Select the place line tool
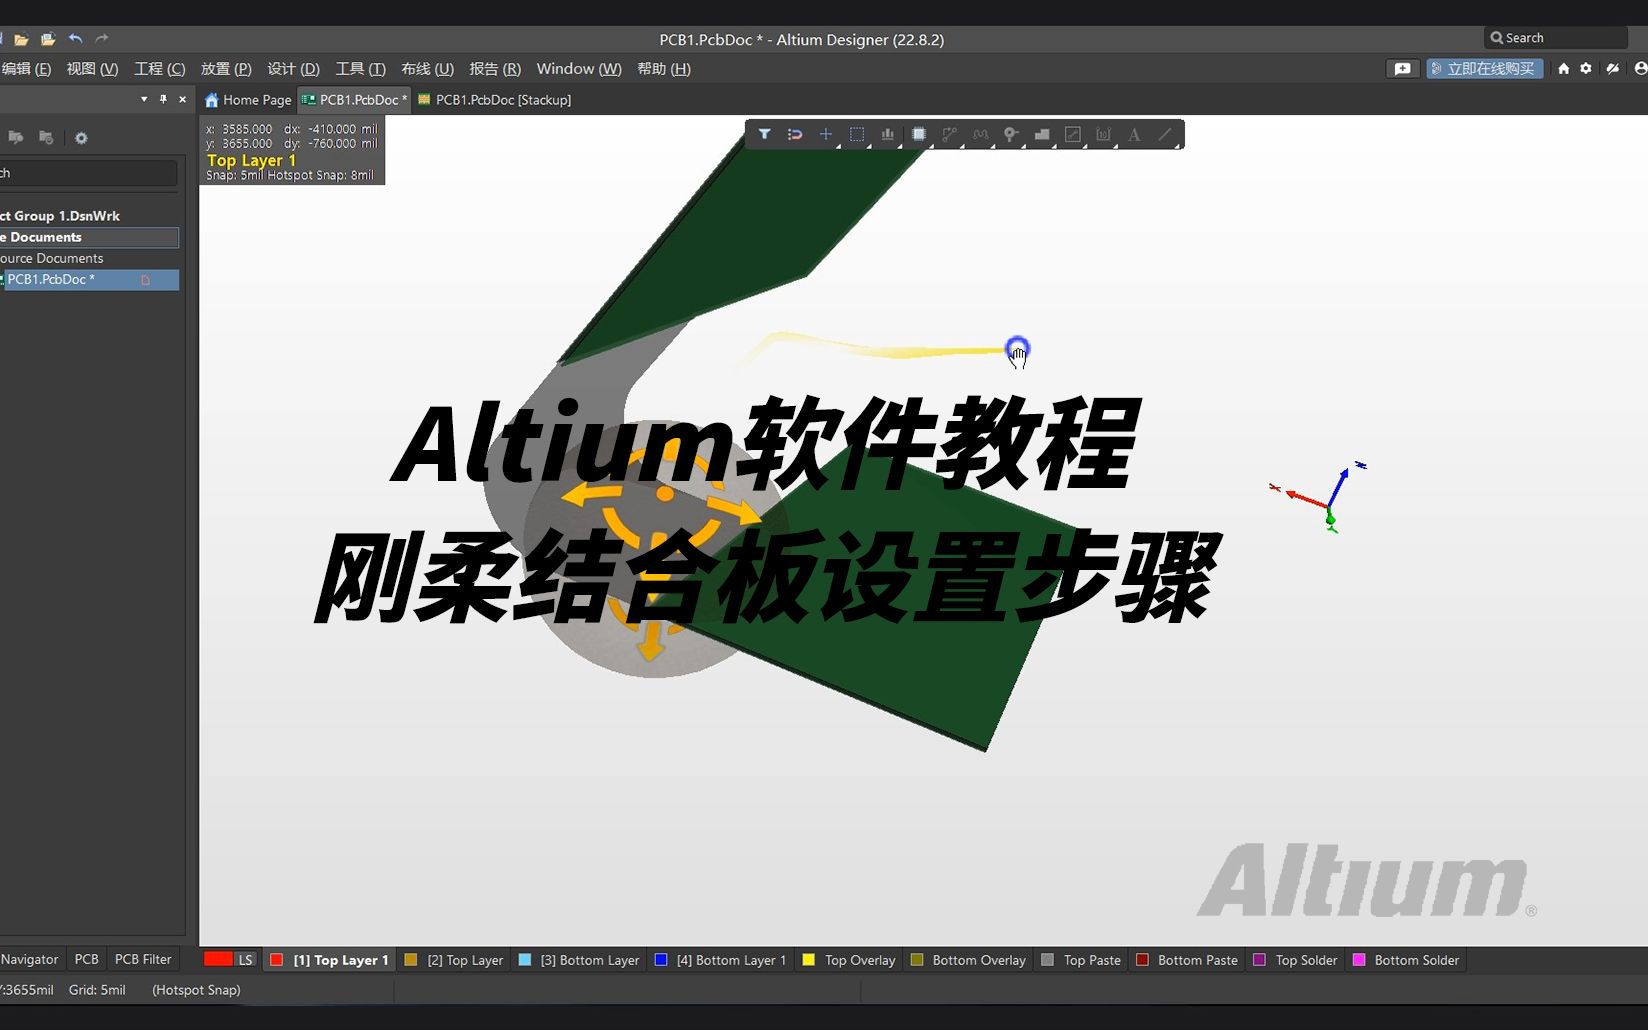Image resolution: width=1648 pixels, height=1030 pixels. coord(1165,134)
